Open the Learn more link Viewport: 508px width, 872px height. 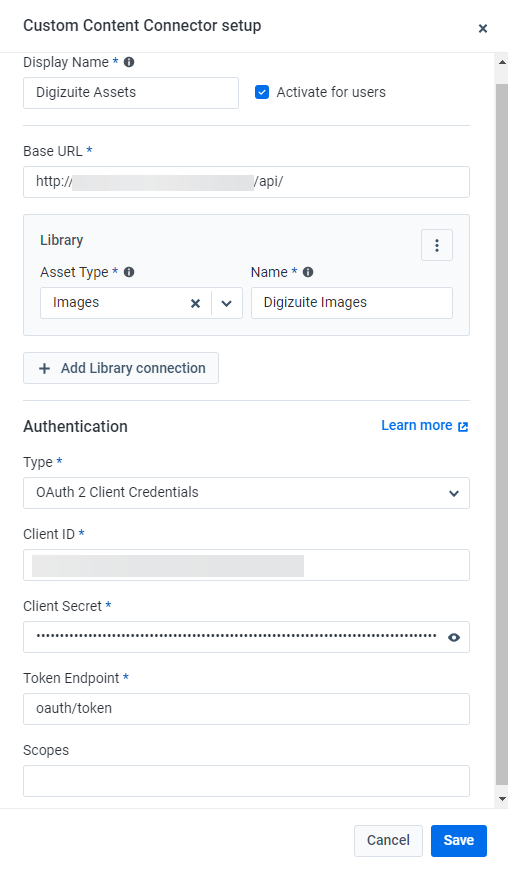(x=417, y=425)
